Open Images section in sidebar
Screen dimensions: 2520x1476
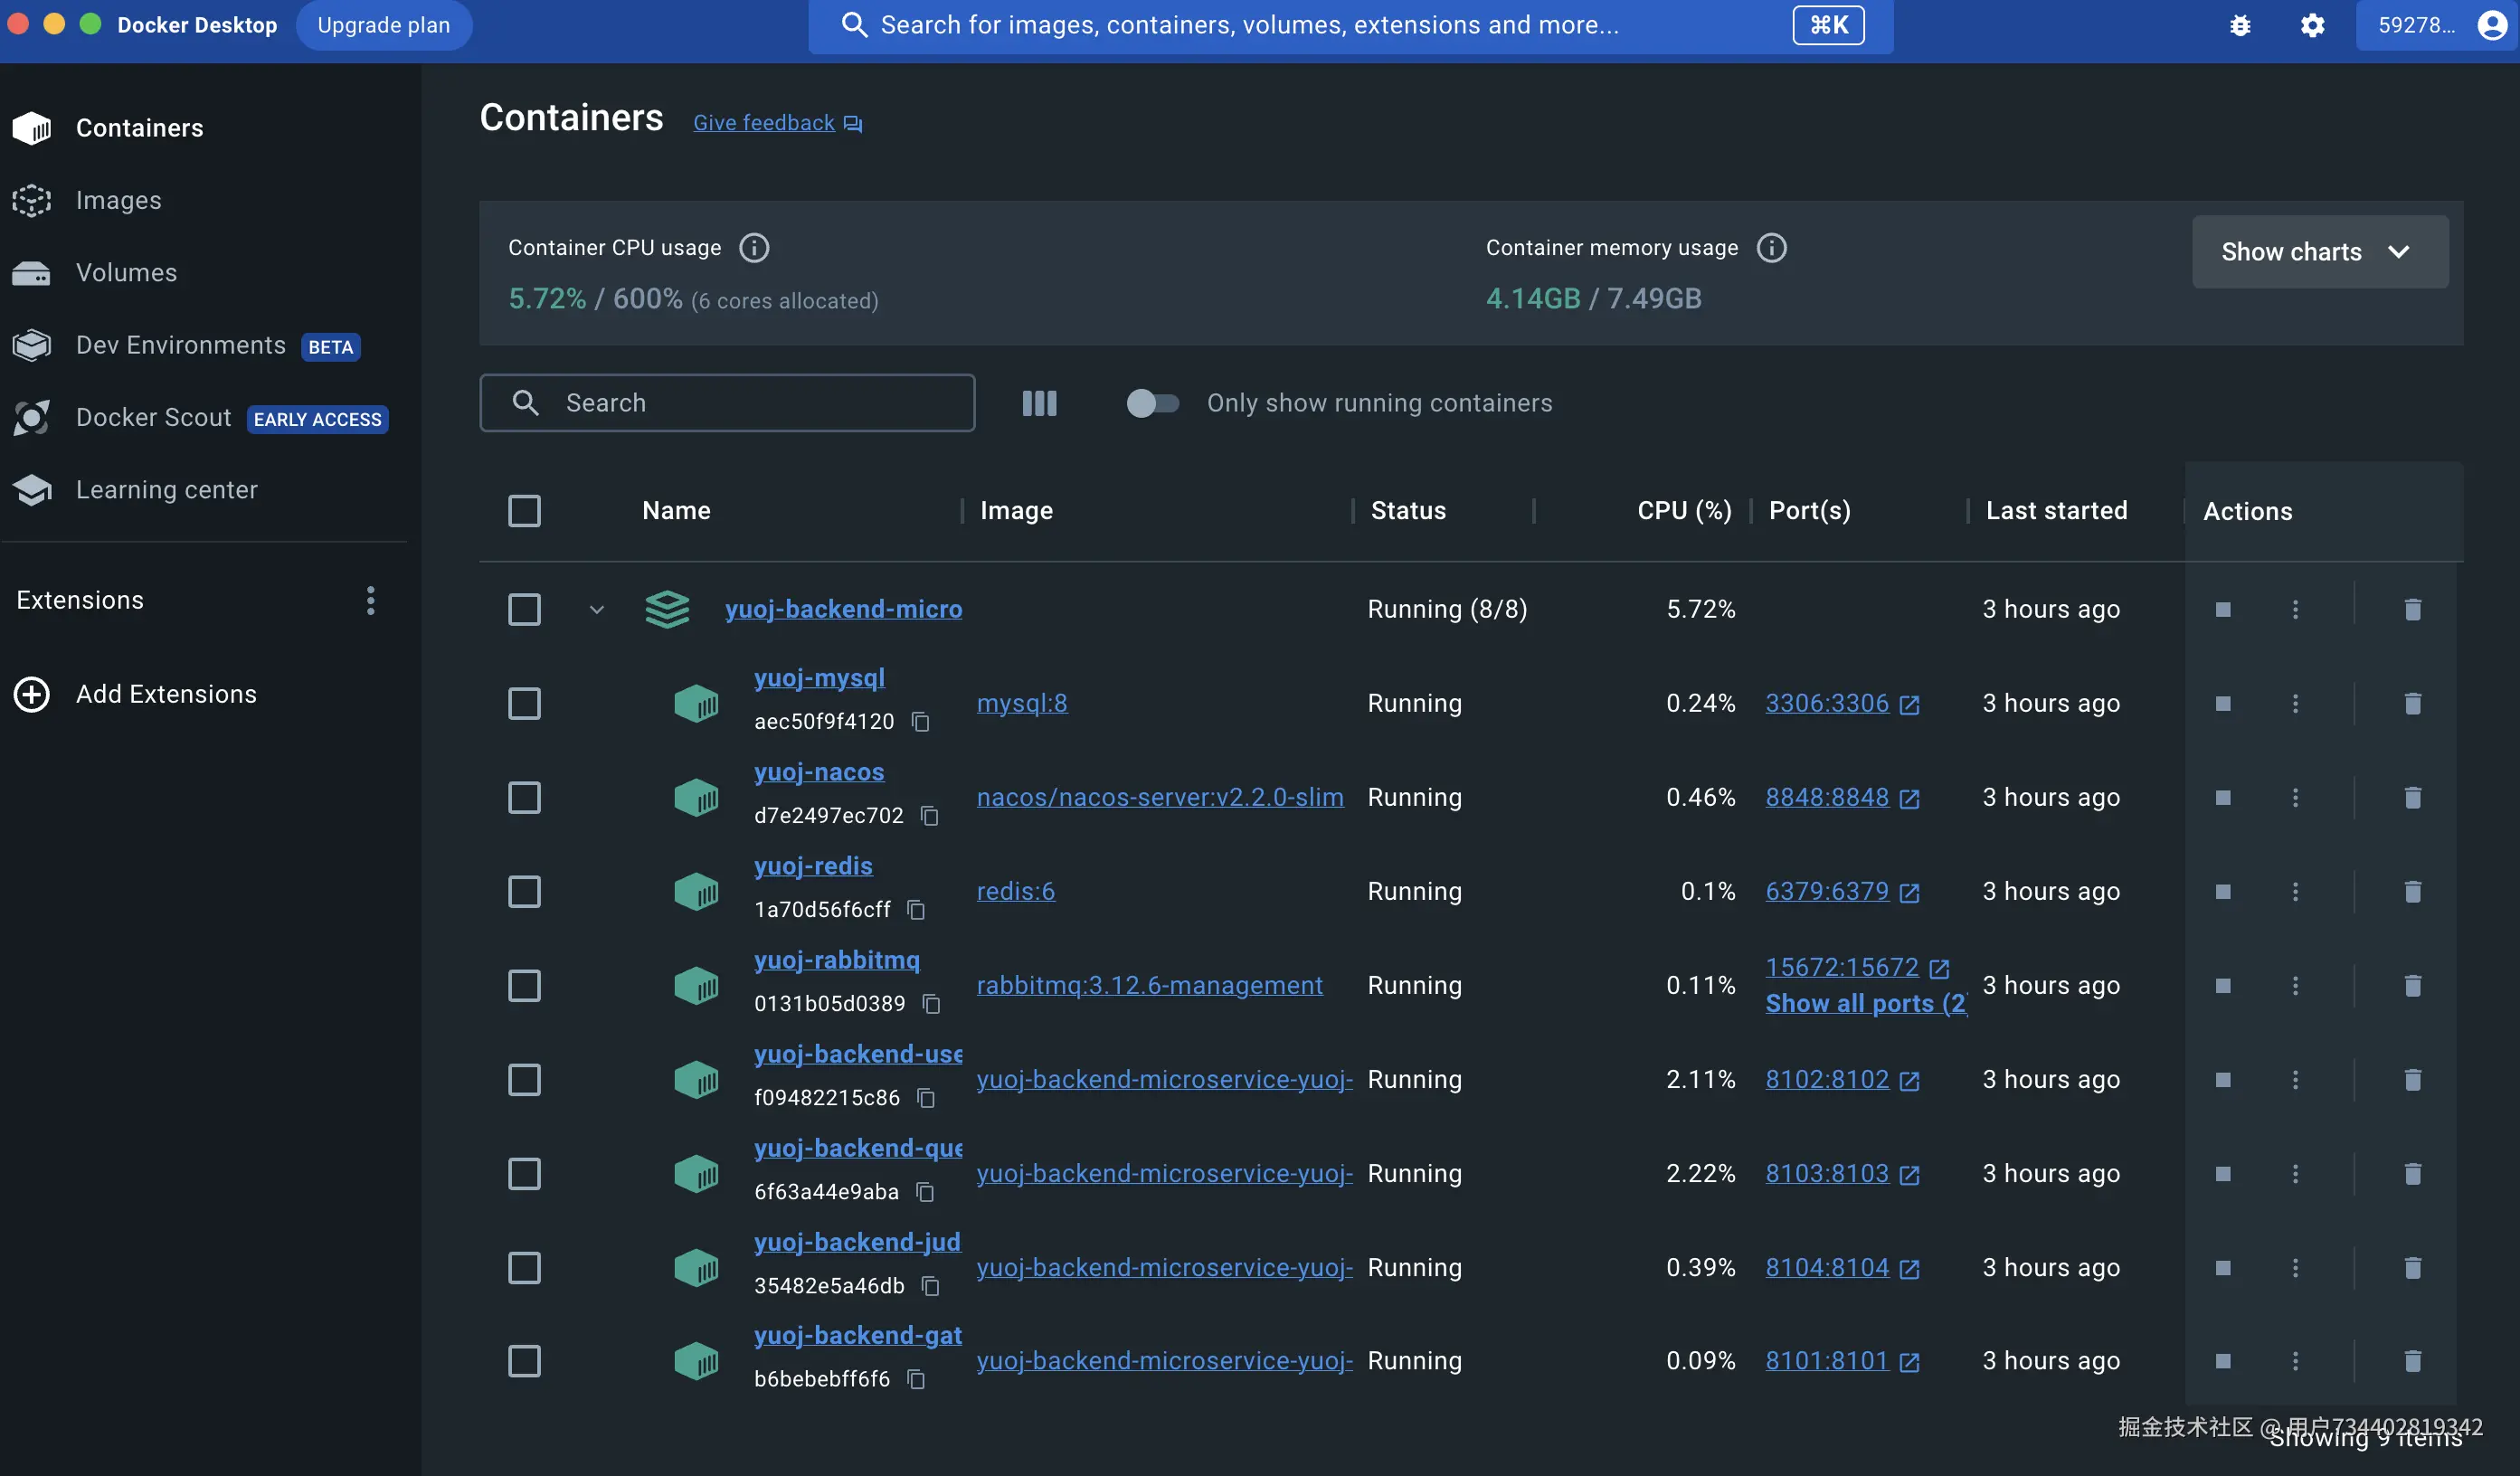(x=118, y=200)
